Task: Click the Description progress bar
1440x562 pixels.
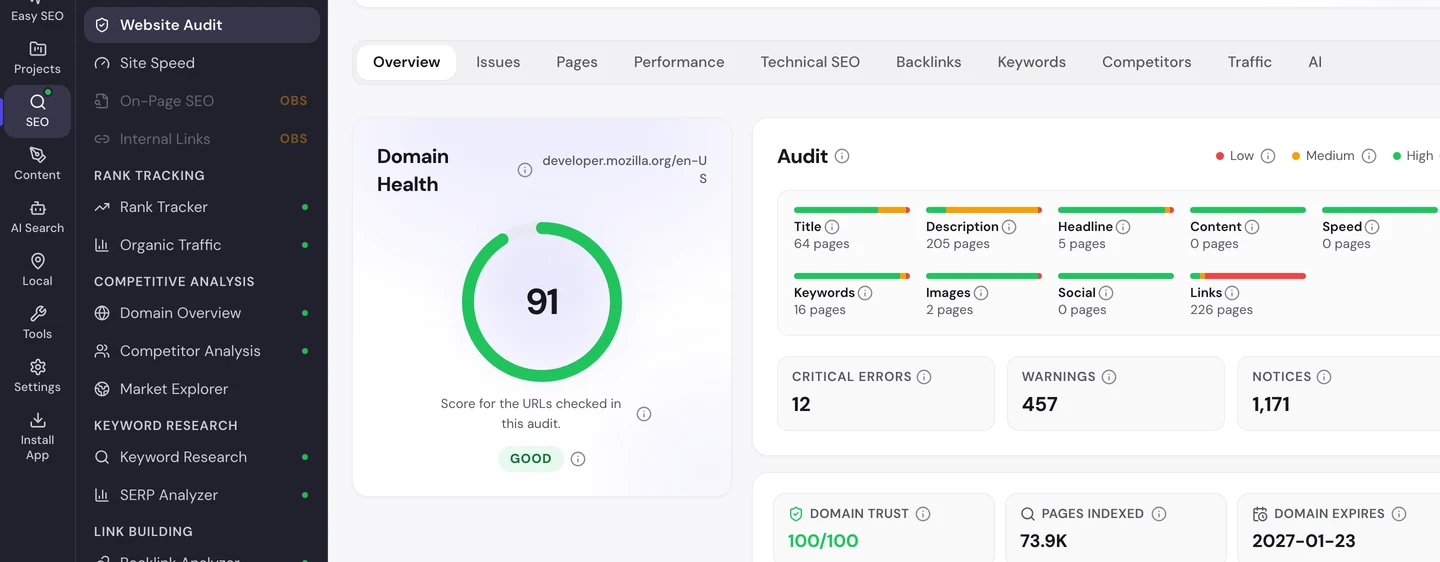Action: (x=984, y=210)
